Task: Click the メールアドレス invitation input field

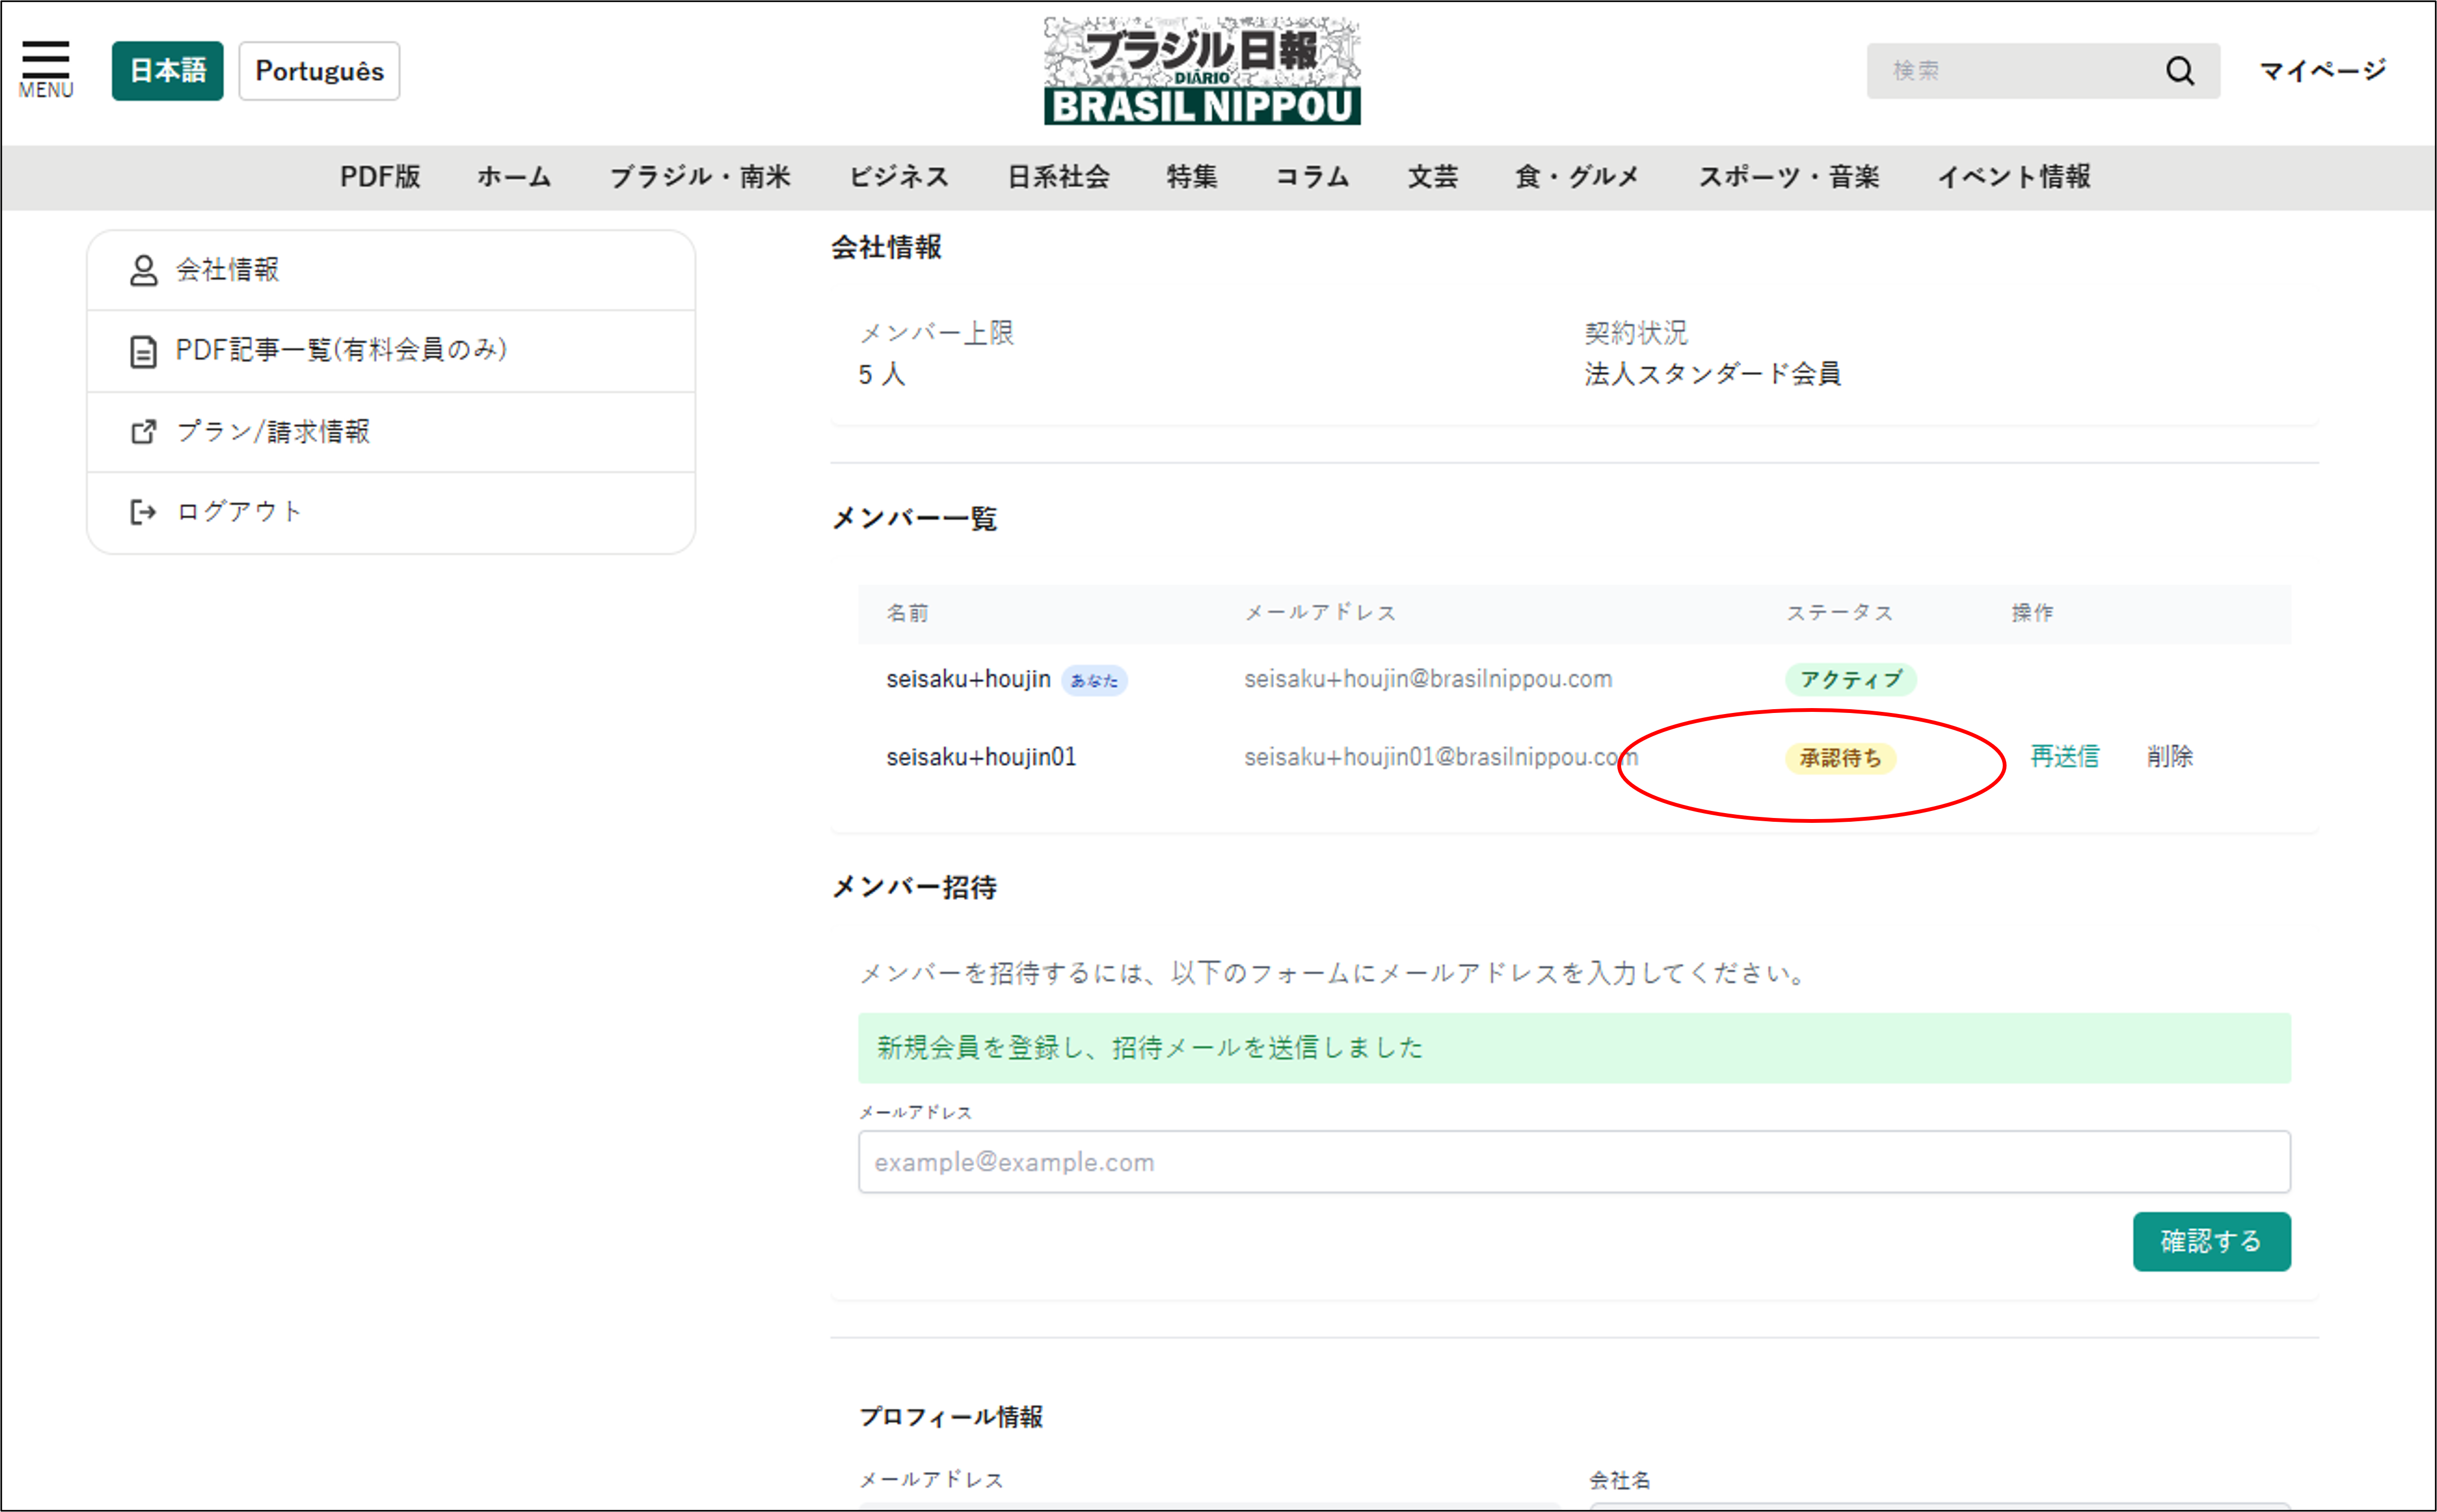Action: (1574, 1162)
